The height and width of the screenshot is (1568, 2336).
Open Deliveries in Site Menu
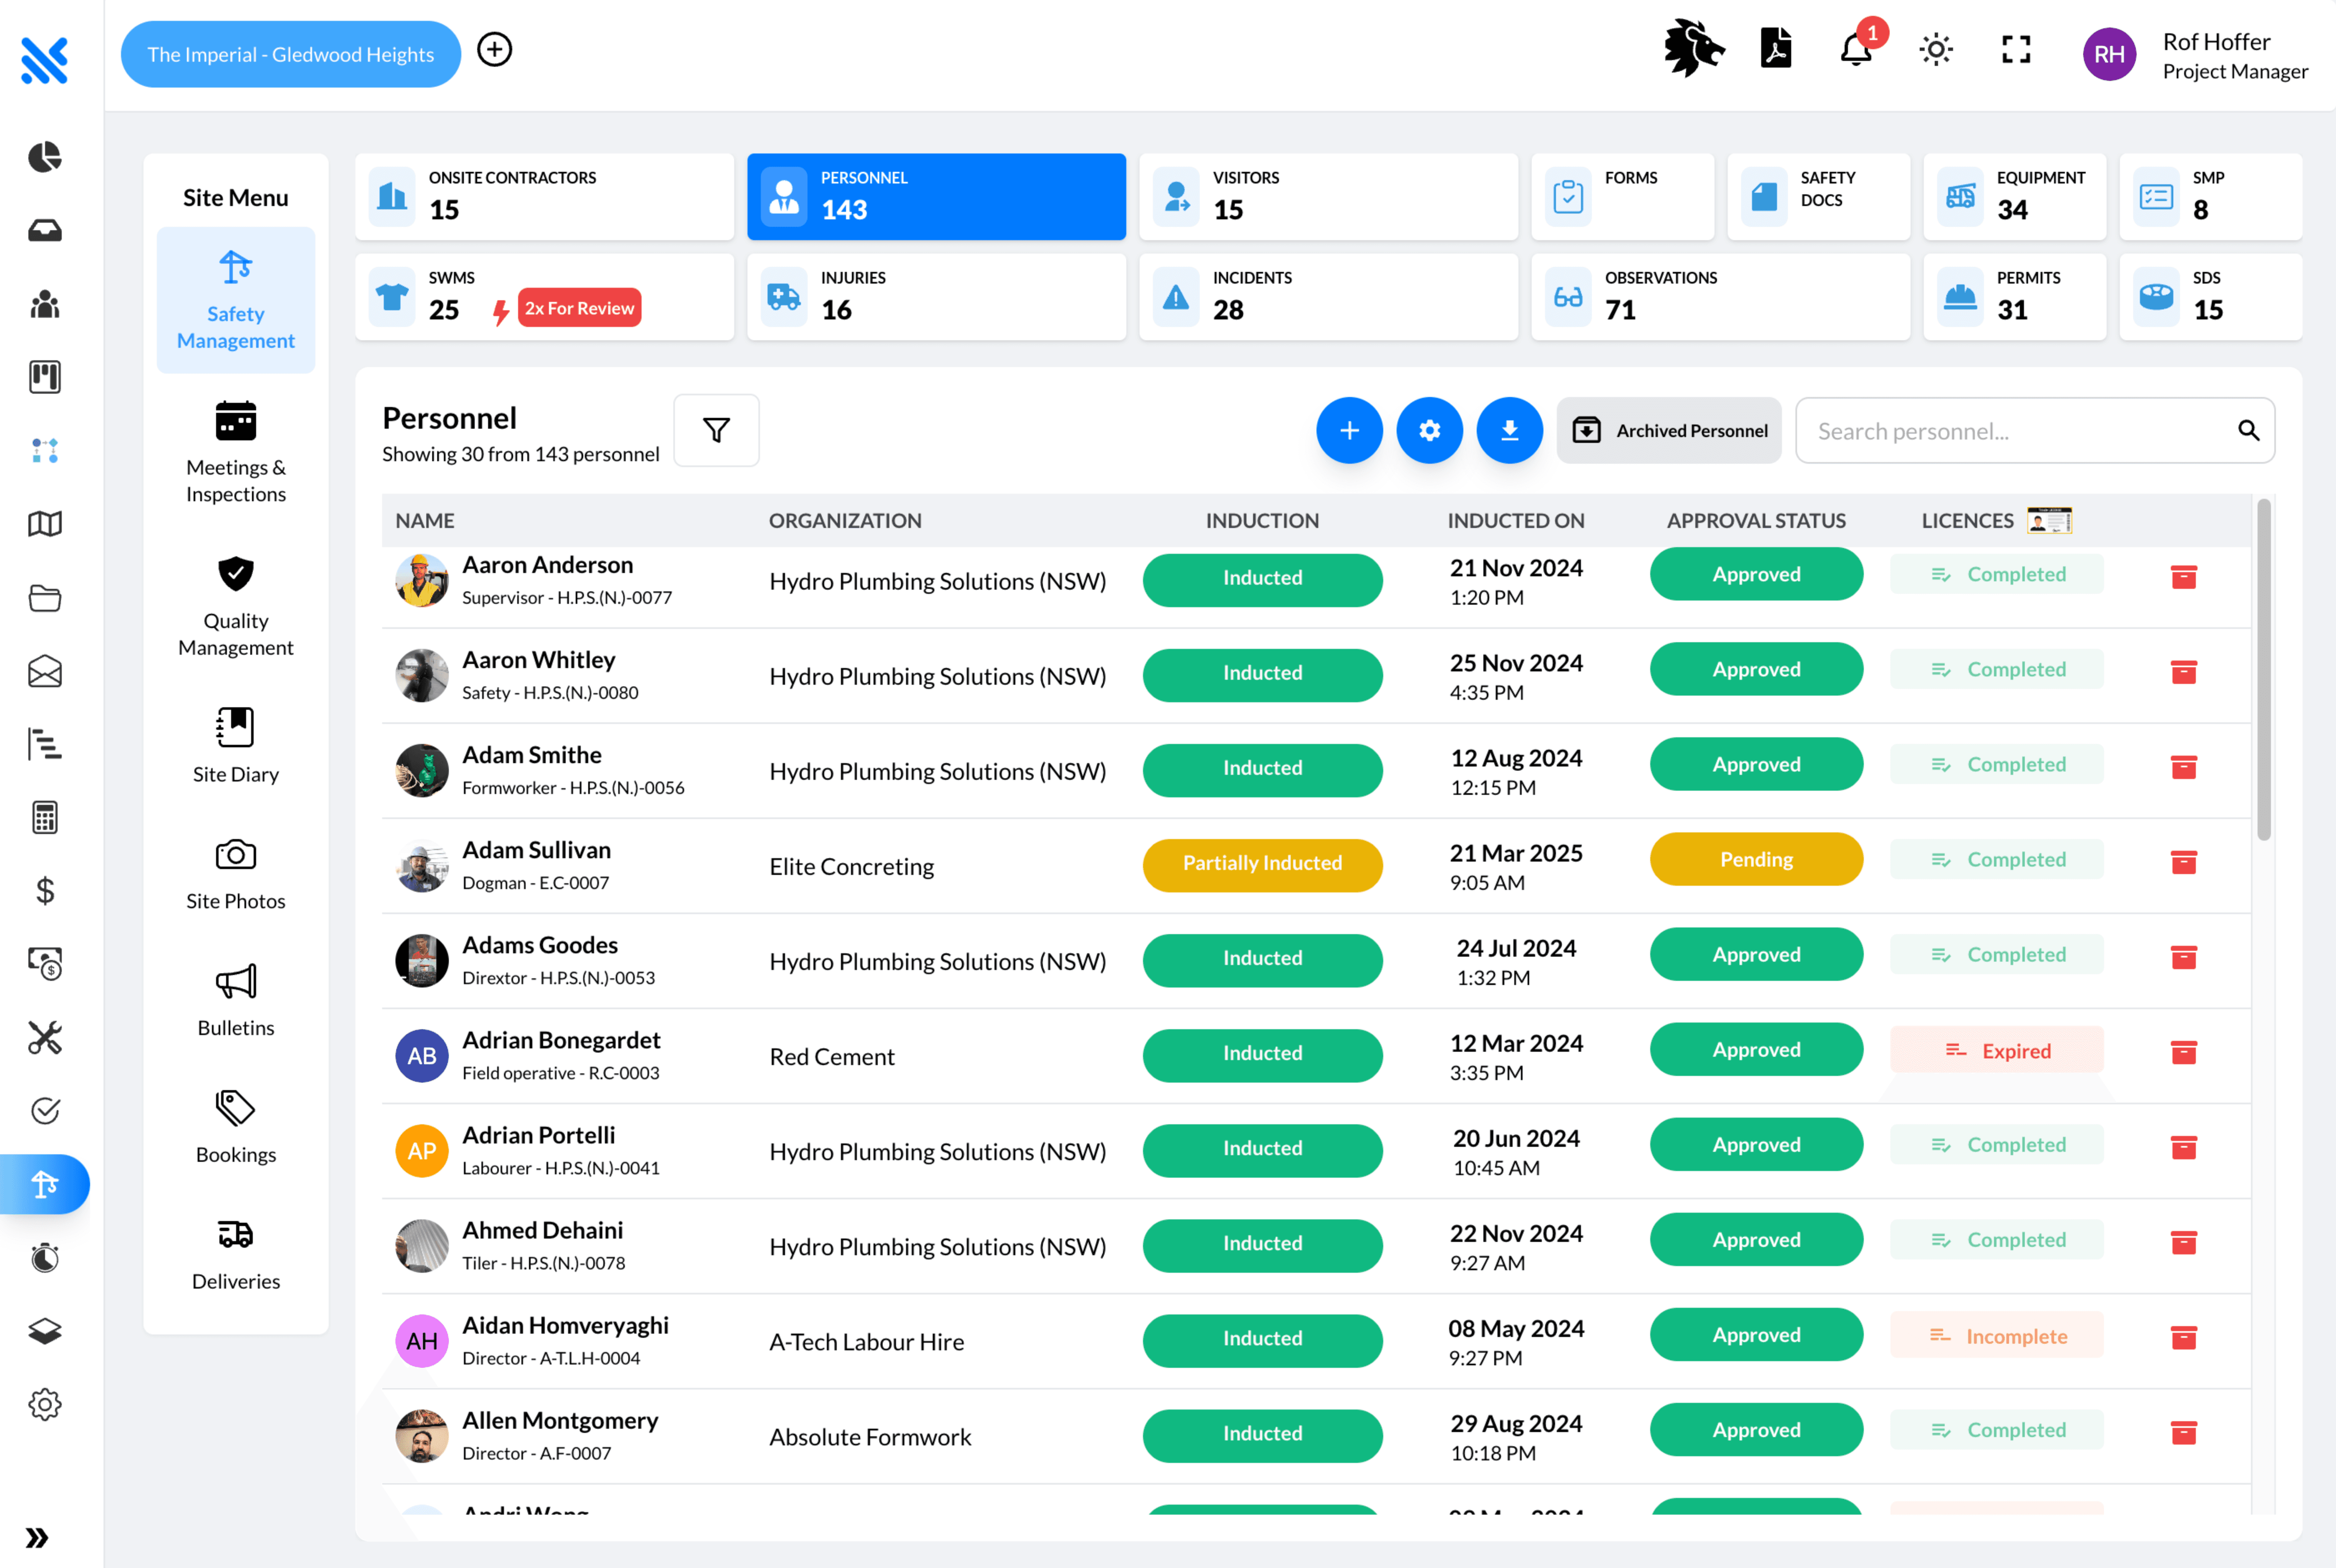236,1254
